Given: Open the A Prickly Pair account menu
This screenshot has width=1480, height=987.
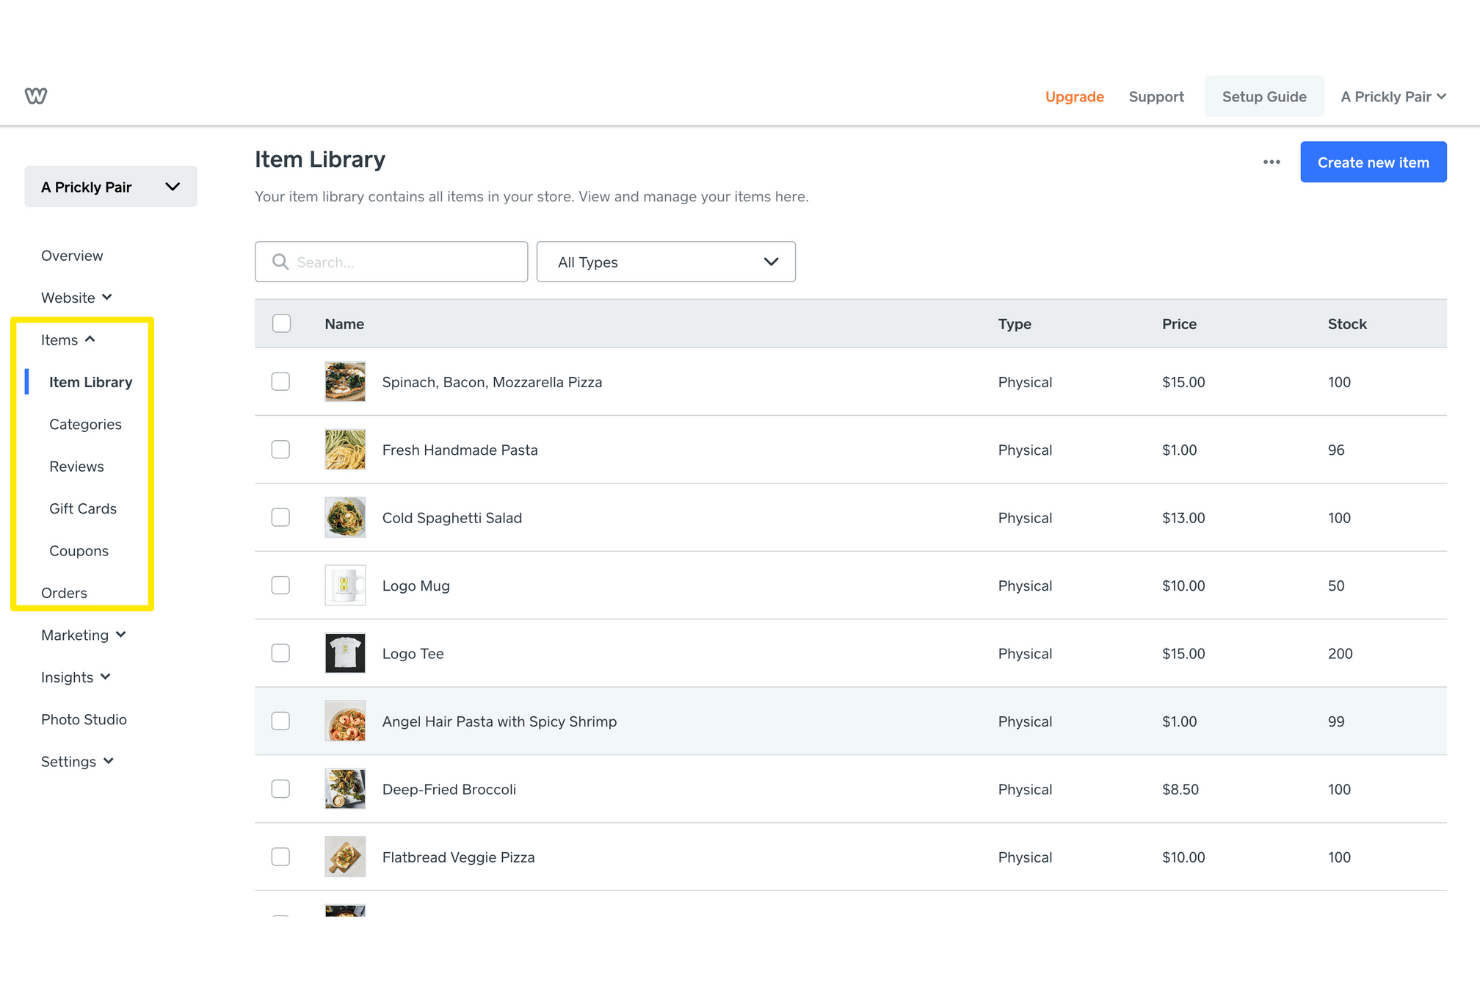Looking at the screenshot, I should tap(1393, 97).
